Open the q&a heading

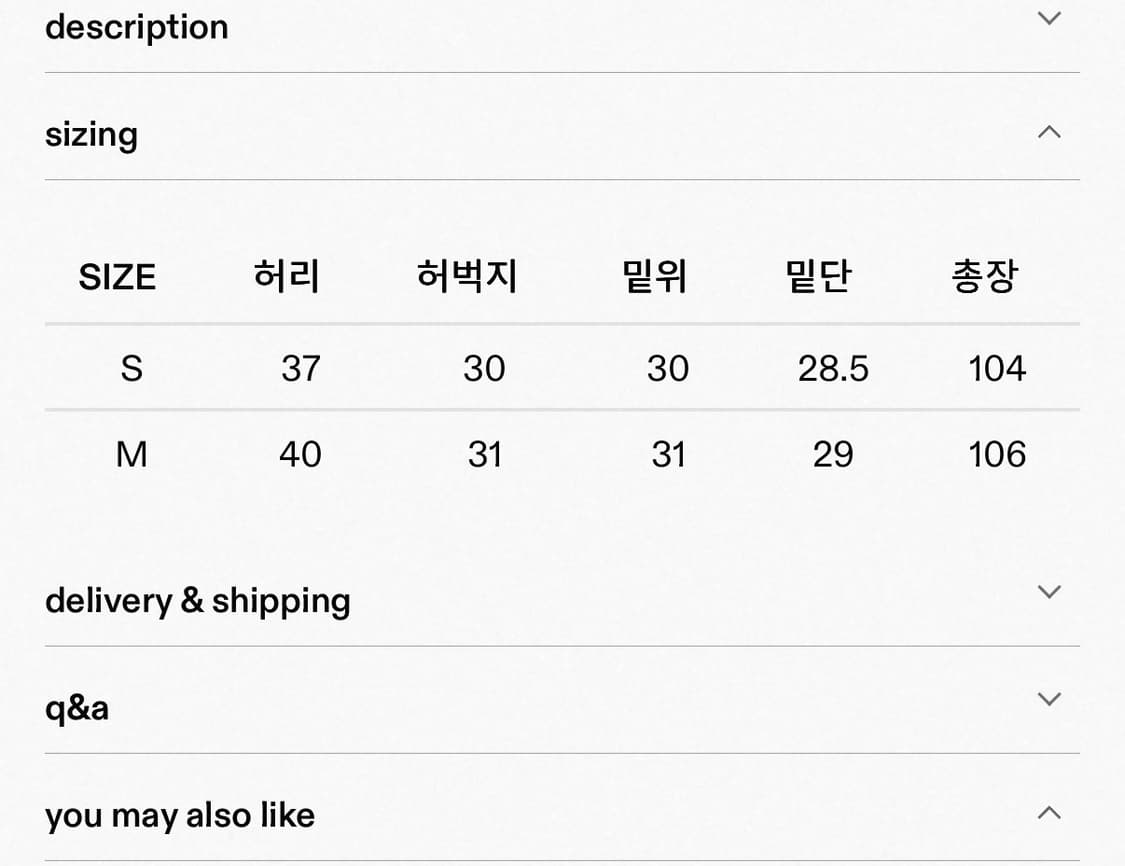[x=77, y=709]
